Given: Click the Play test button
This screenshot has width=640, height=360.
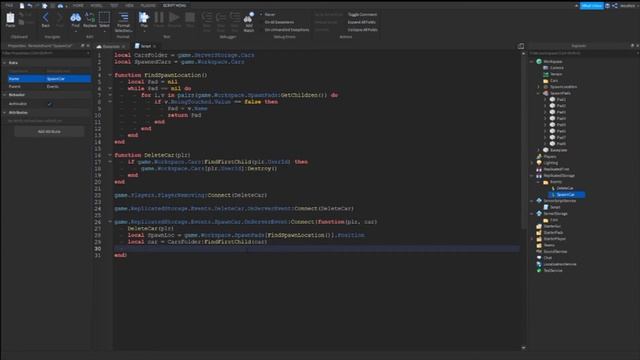Looking at the screenshot, I should [x=144, y=18].
